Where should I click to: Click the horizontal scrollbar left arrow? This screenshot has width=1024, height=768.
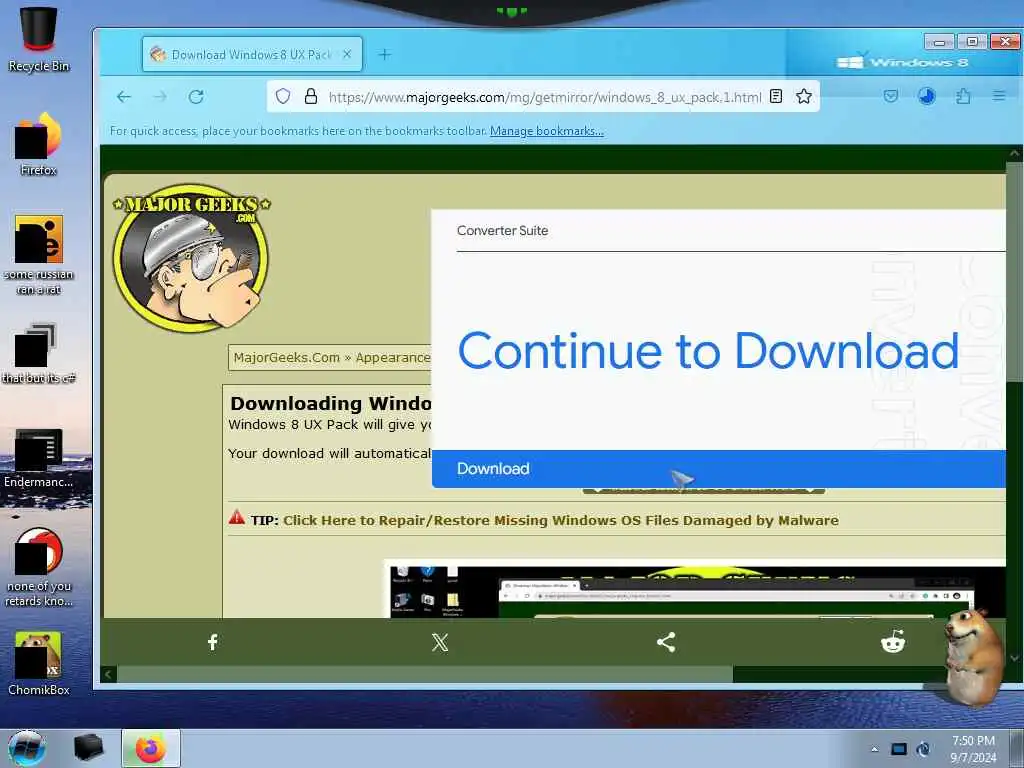point(108,674)
